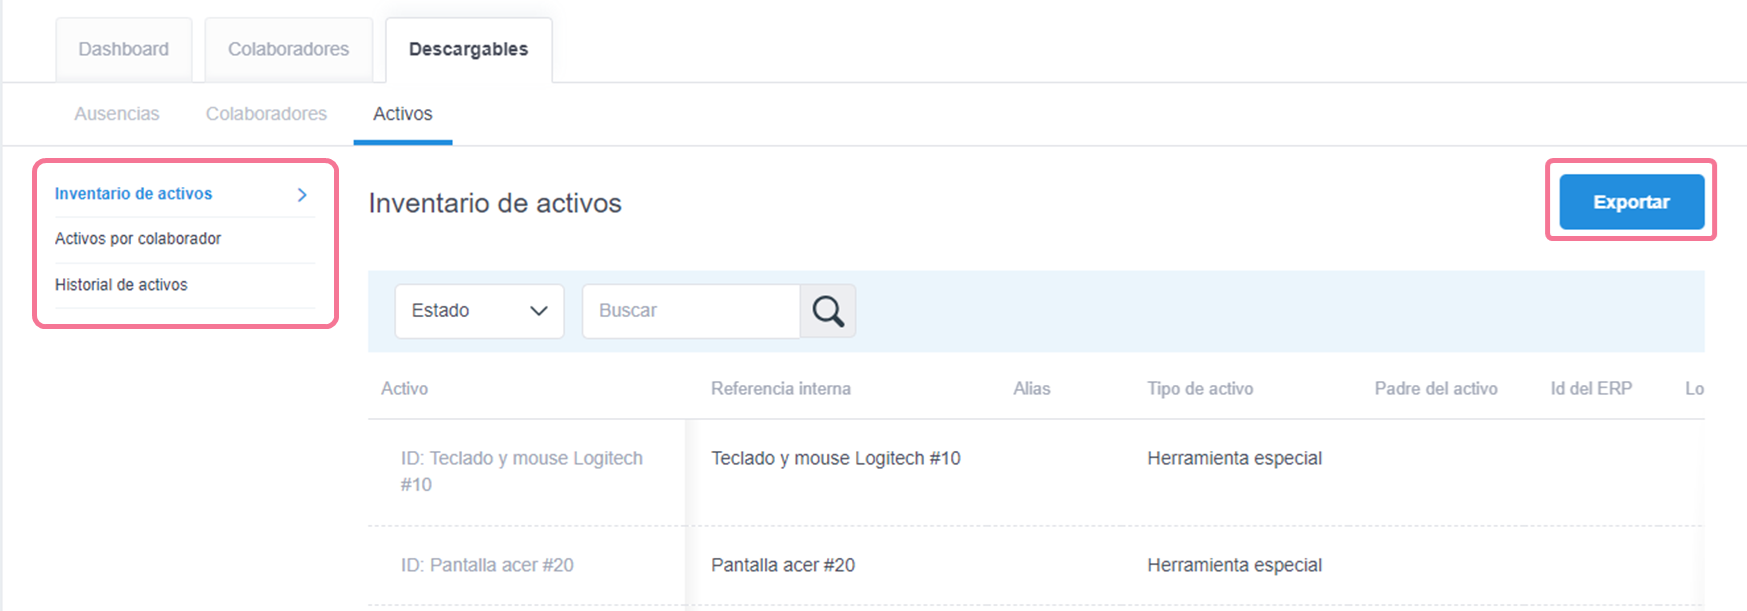Viewport: 1747px width, 611px height.
Task: Go to the Ausencias sub-tab
Action: [117, 114]
